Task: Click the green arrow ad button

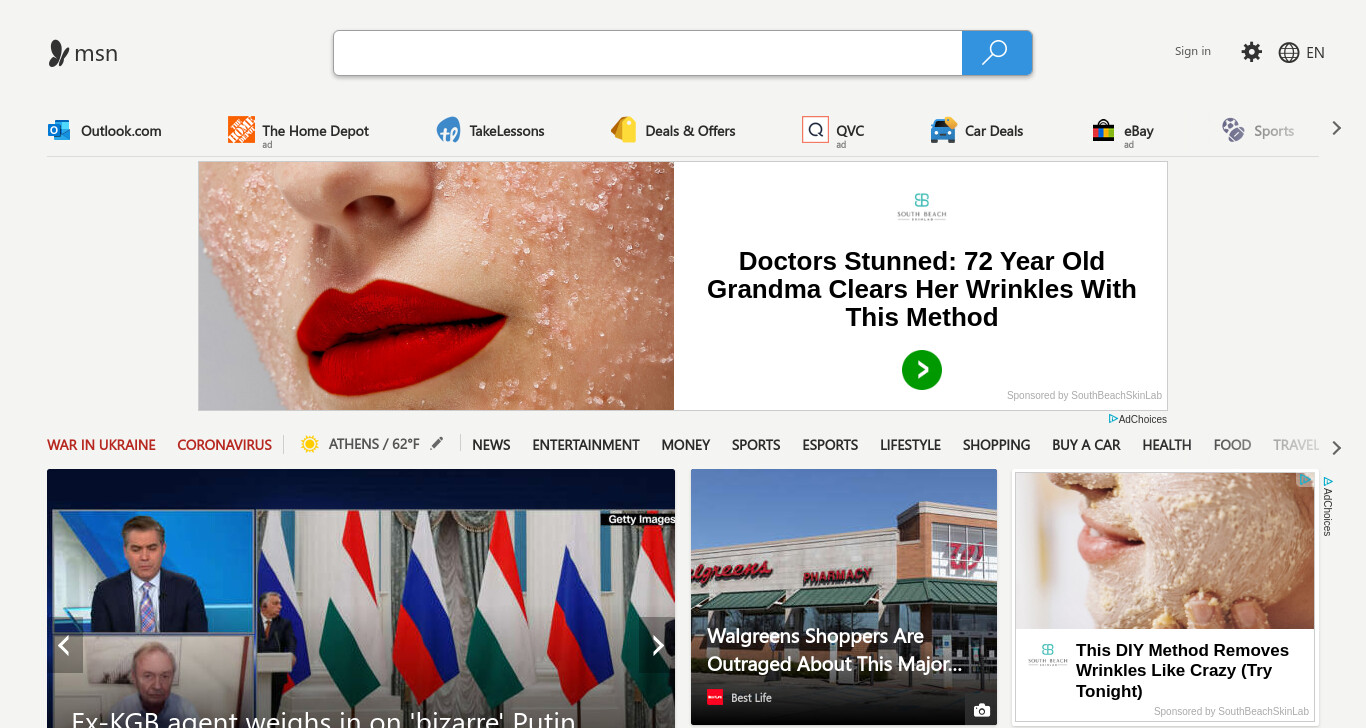Action: (x=922, y=370)
